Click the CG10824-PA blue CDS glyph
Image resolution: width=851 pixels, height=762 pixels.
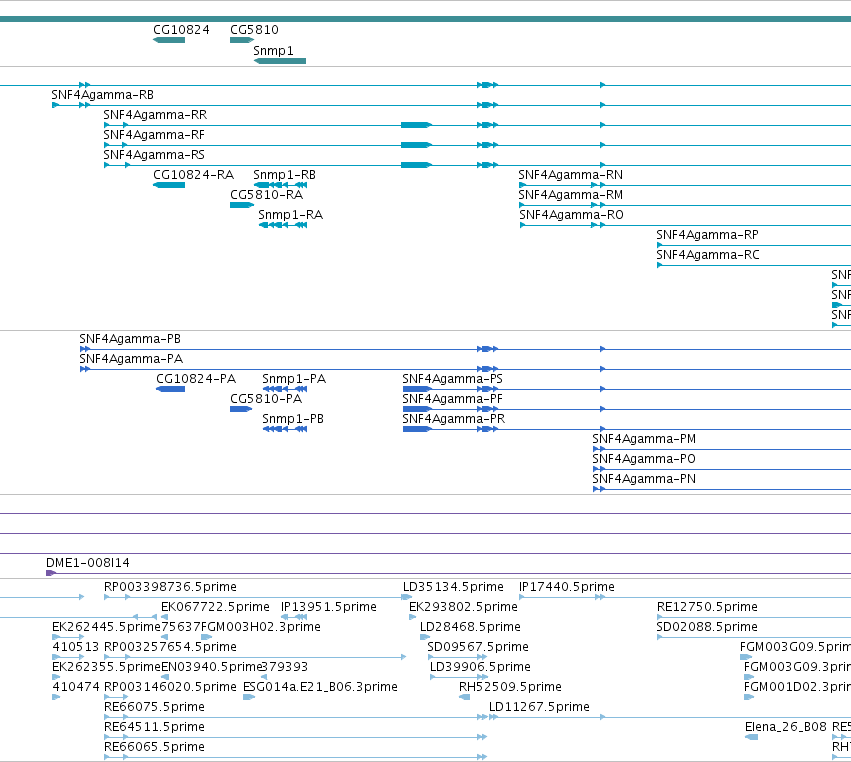(x=171, y=389)
